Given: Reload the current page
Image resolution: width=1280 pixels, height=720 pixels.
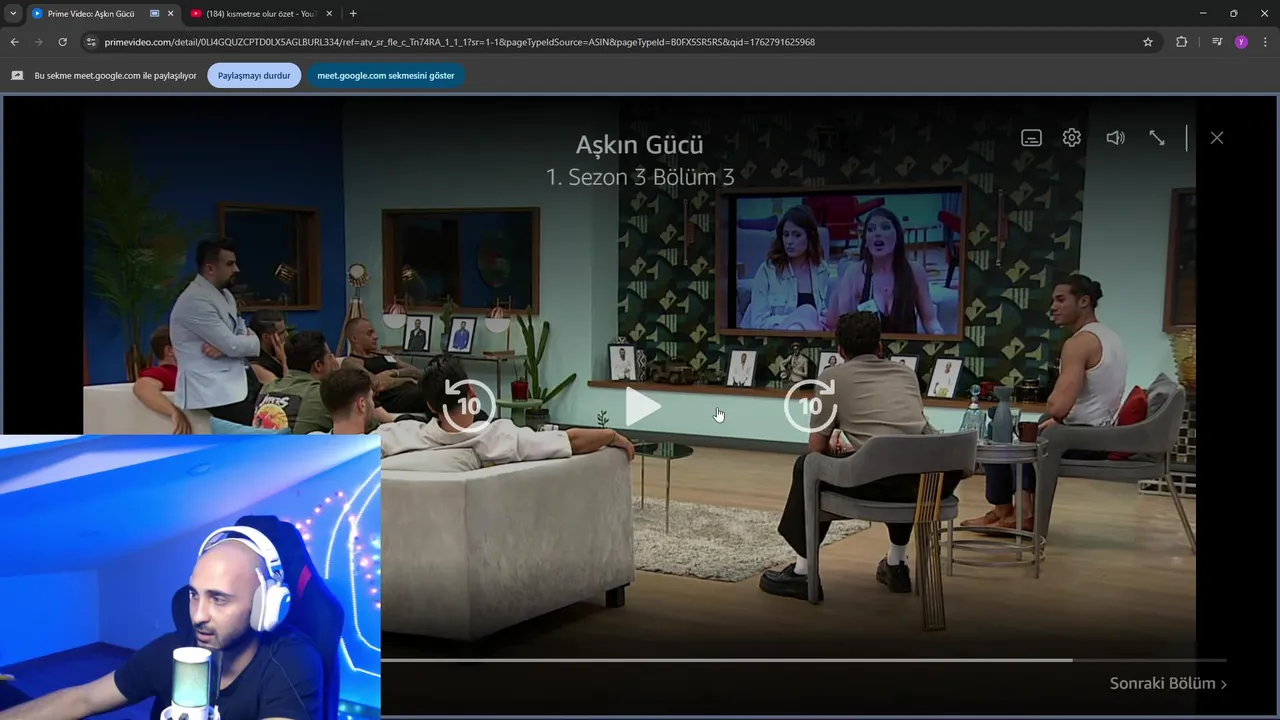Looking at the screenshot, I should pyautogui.click(x=62, y=42).
